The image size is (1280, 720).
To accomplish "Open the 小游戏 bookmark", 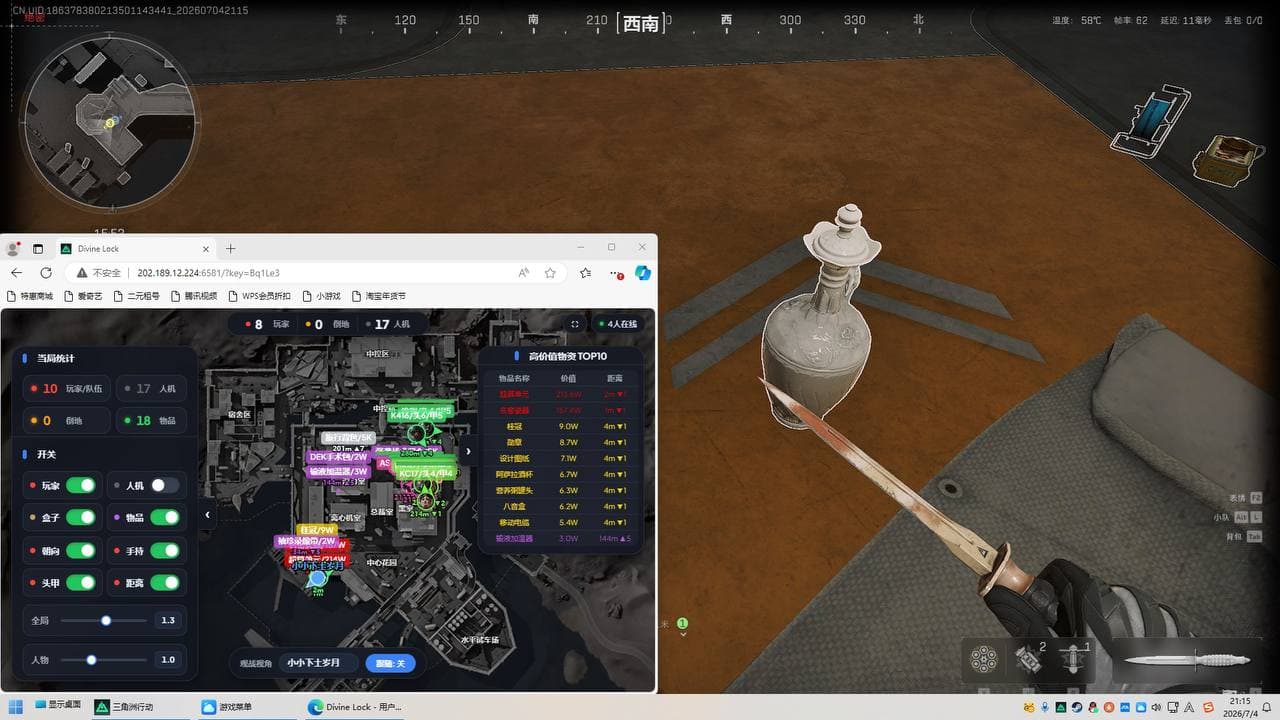I will [x=321, y=296].
